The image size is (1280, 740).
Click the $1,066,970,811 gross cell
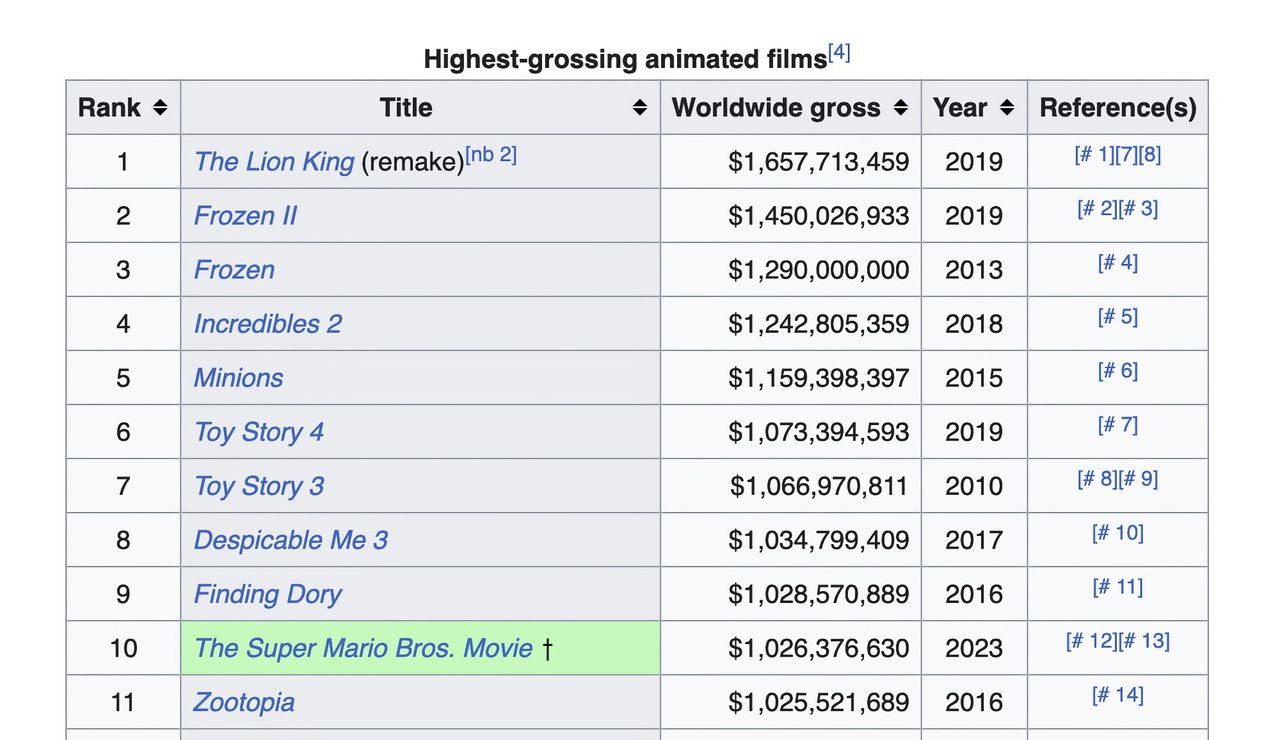819,486
